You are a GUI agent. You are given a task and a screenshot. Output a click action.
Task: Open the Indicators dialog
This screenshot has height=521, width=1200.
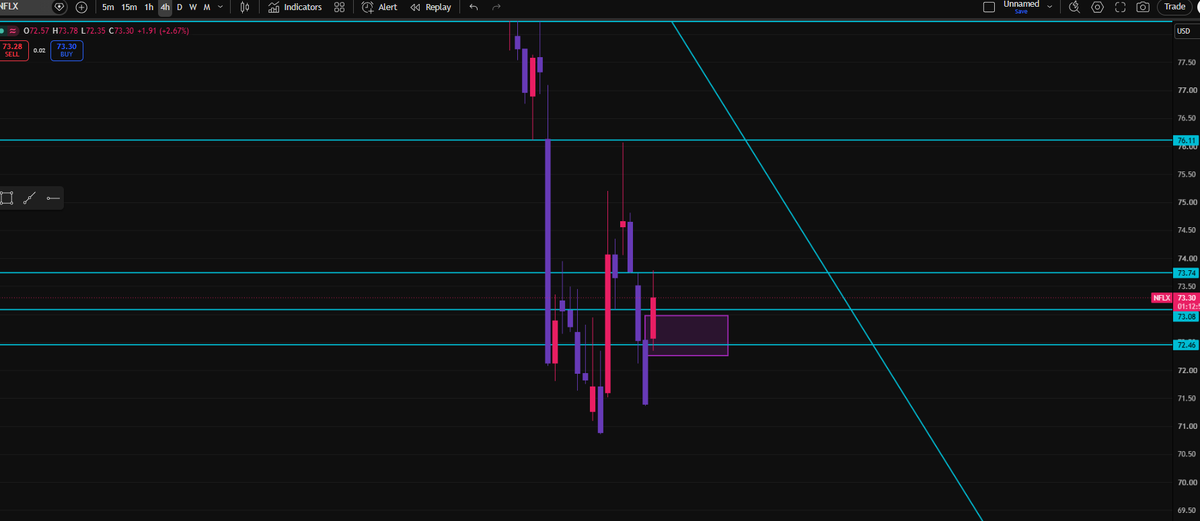[x=295, y=7]
